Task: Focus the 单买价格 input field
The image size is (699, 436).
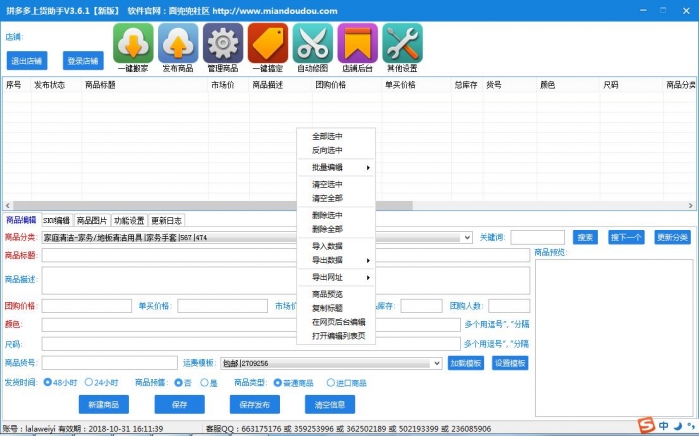Action: pos(222,306)
